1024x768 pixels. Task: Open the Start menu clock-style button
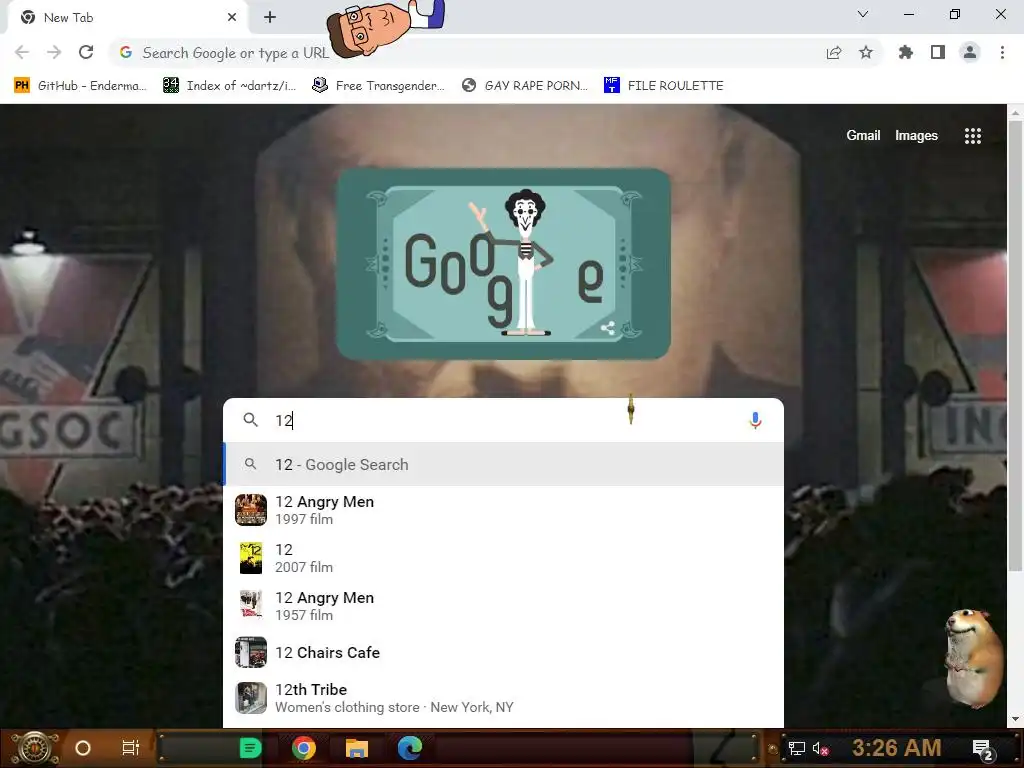coord(34,748)
